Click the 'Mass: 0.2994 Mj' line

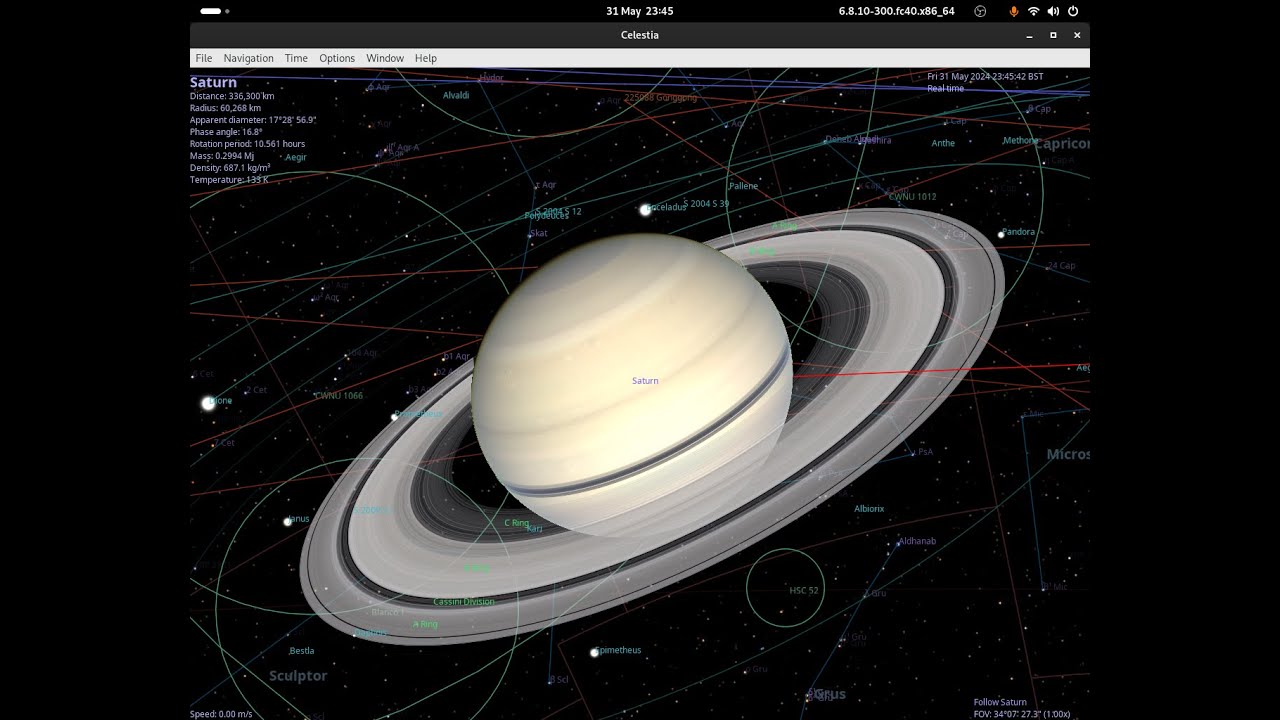[222, 156]
